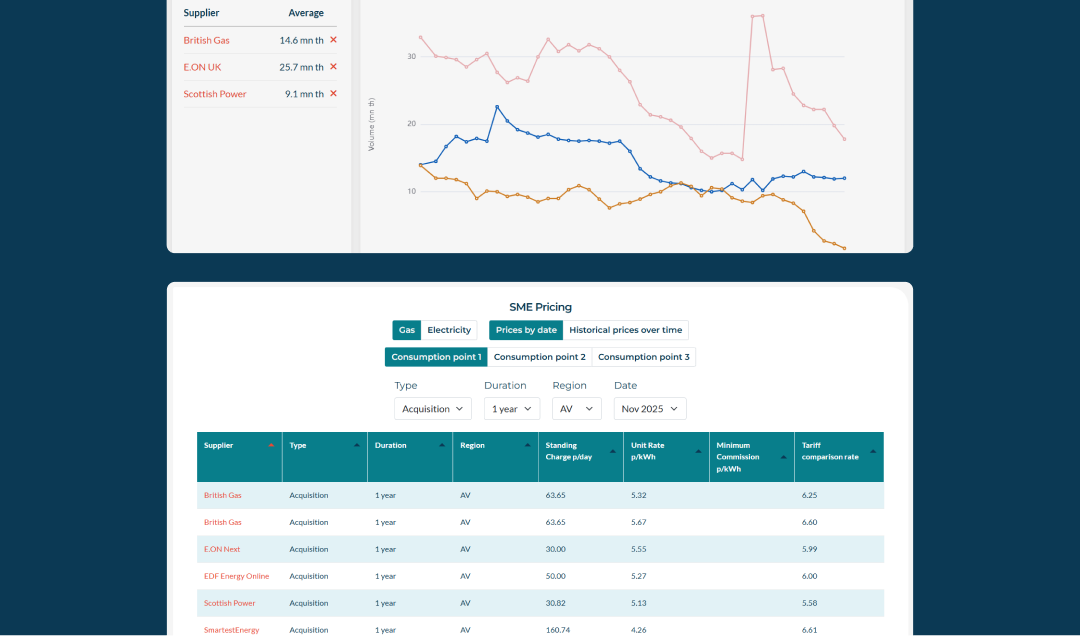Open the Type dropdown showing Acquisition
Screen dimensions: 1080x636
[433, 409]
